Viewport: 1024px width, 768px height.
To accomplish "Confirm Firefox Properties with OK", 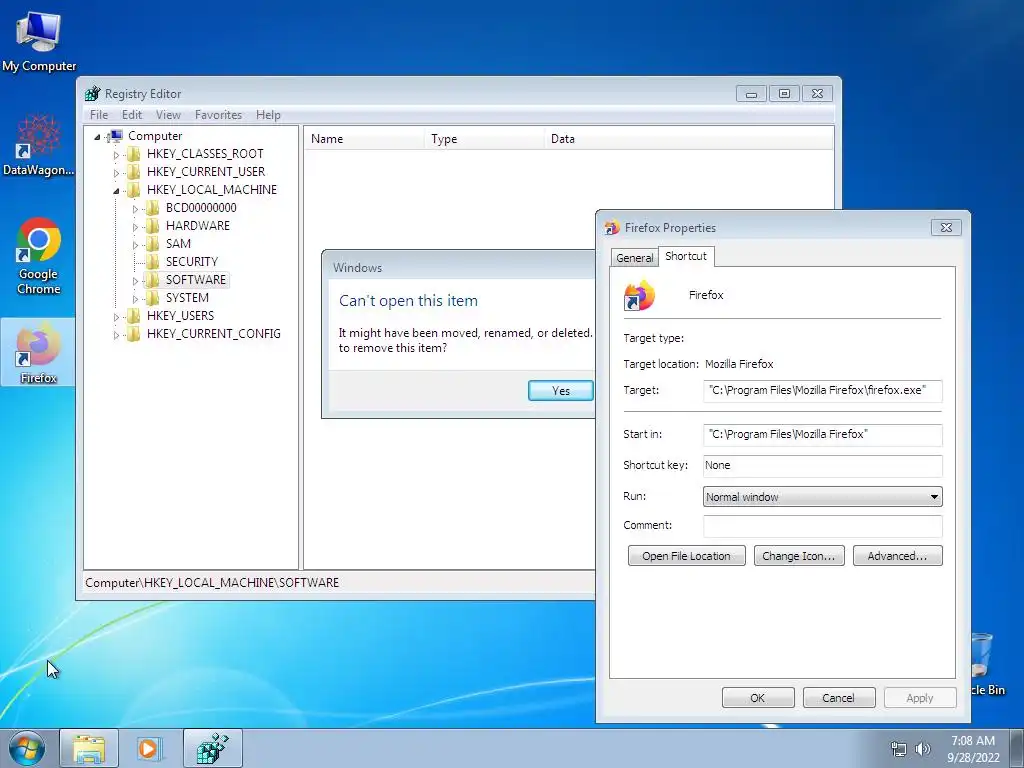I will pos(758,697).
